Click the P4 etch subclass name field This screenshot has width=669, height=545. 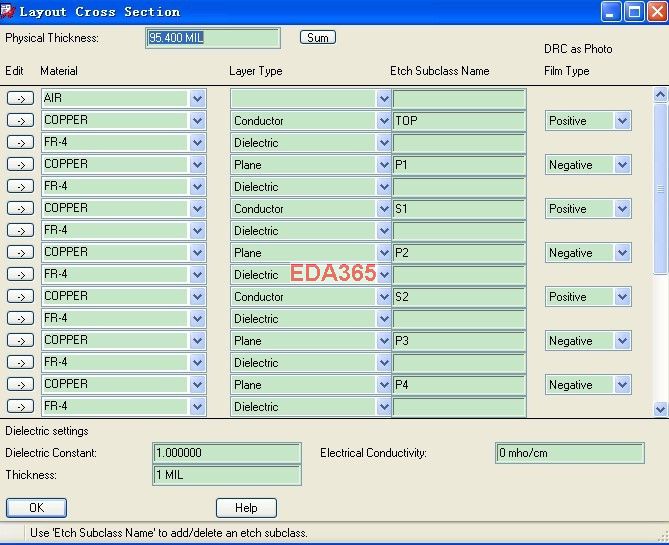[x=459, y=385]
